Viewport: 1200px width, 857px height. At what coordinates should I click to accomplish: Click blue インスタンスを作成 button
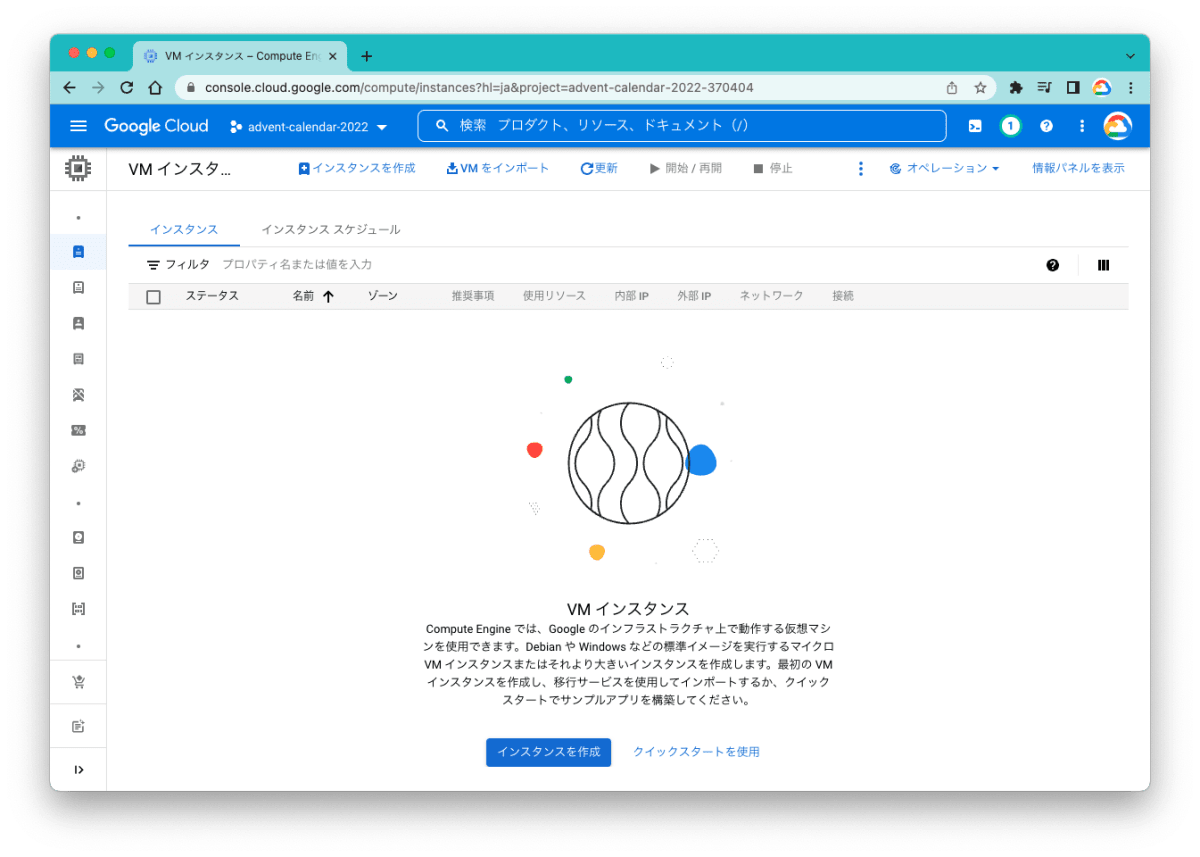548,752
